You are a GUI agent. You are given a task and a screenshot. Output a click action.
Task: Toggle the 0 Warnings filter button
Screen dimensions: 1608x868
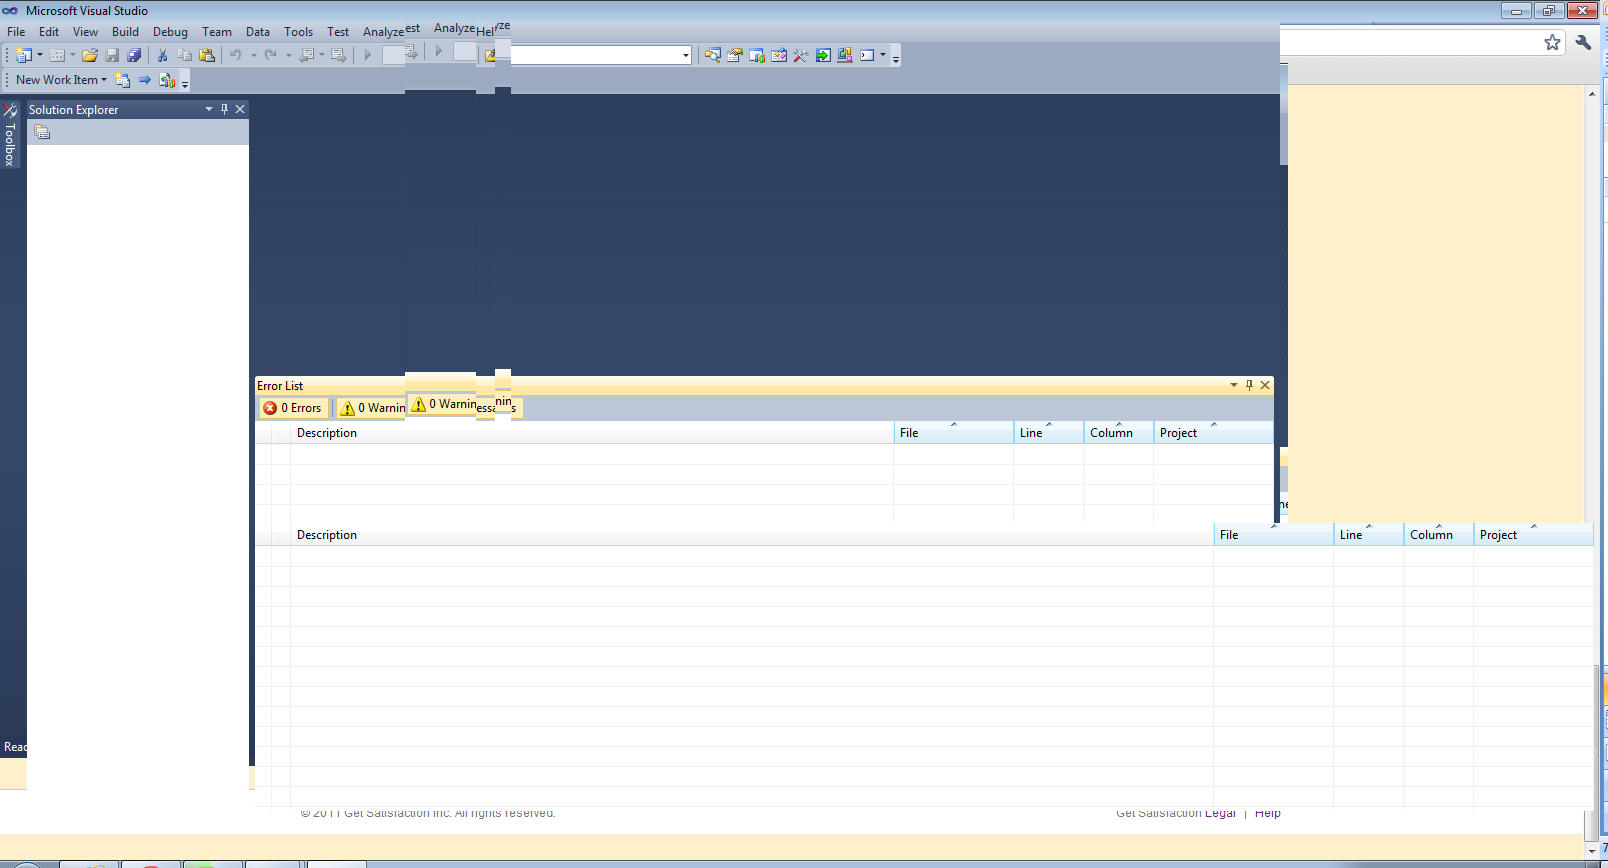click(x=372, y=408)
